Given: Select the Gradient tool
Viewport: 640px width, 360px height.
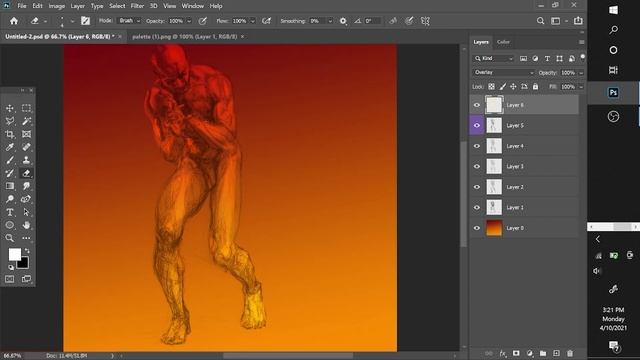Looking at the screenshot, I should click(x=10, y=187).
